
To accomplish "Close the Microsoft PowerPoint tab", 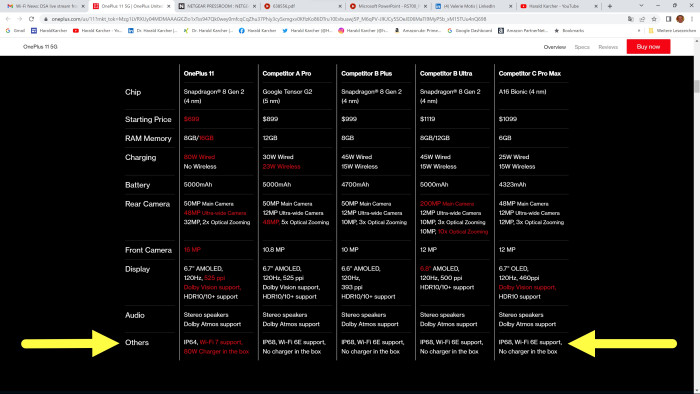I will (x=425, y=6).
